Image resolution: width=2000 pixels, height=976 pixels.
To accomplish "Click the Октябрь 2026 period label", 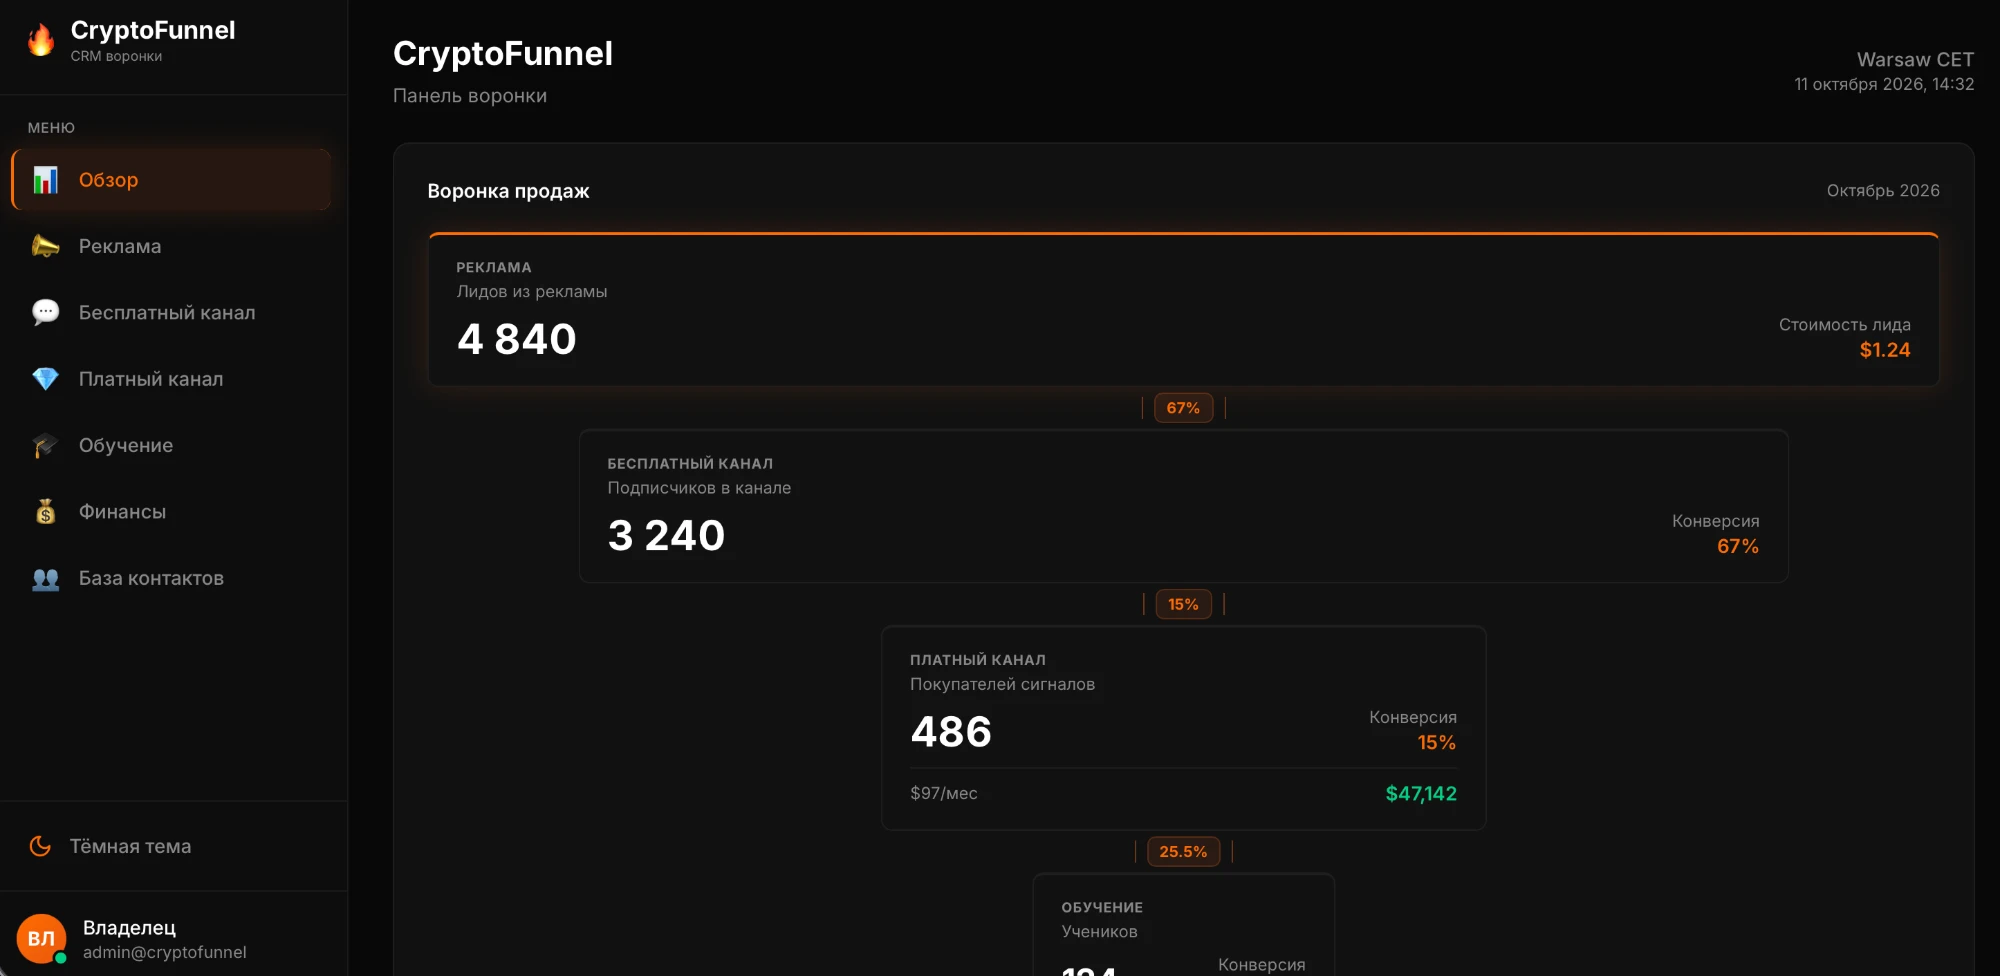I will 1883,190.
